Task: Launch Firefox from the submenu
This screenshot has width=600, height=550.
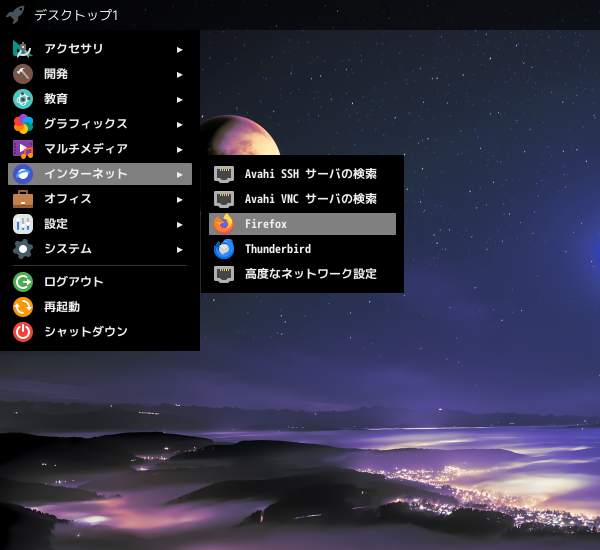Action: [302, 224]
